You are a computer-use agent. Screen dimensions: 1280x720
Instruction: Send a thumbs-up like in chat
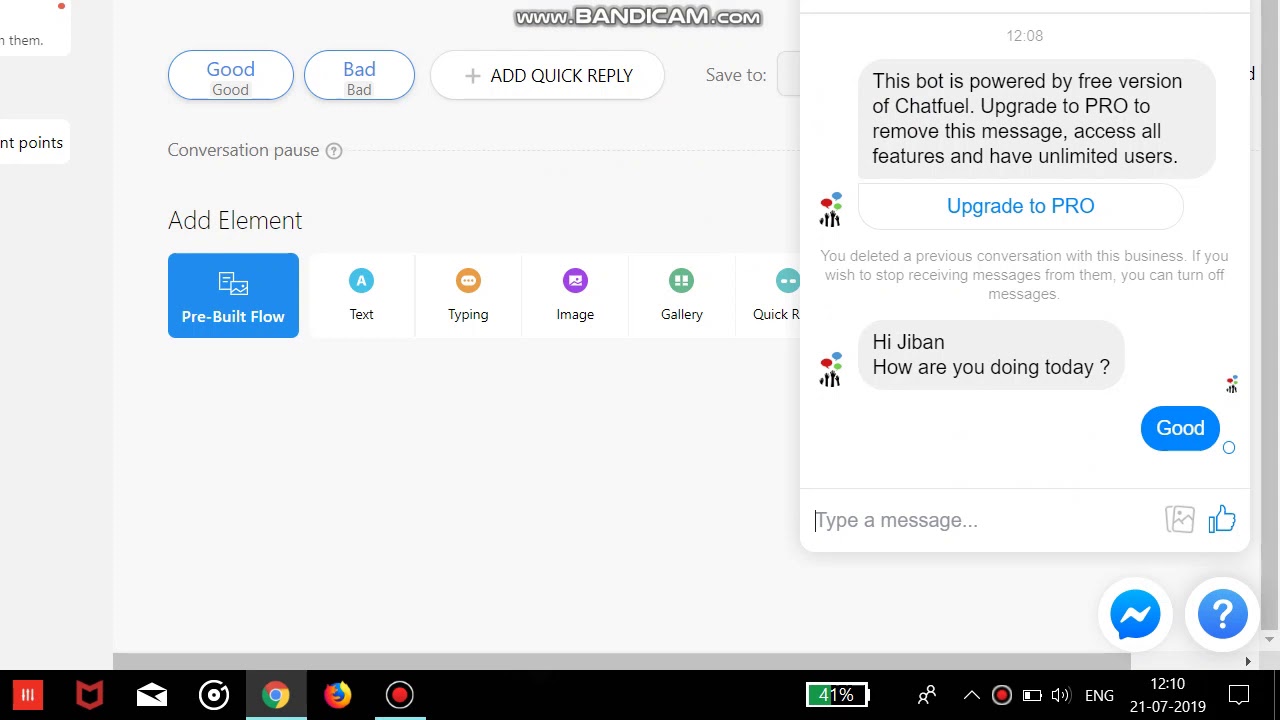coord(1222,519)
